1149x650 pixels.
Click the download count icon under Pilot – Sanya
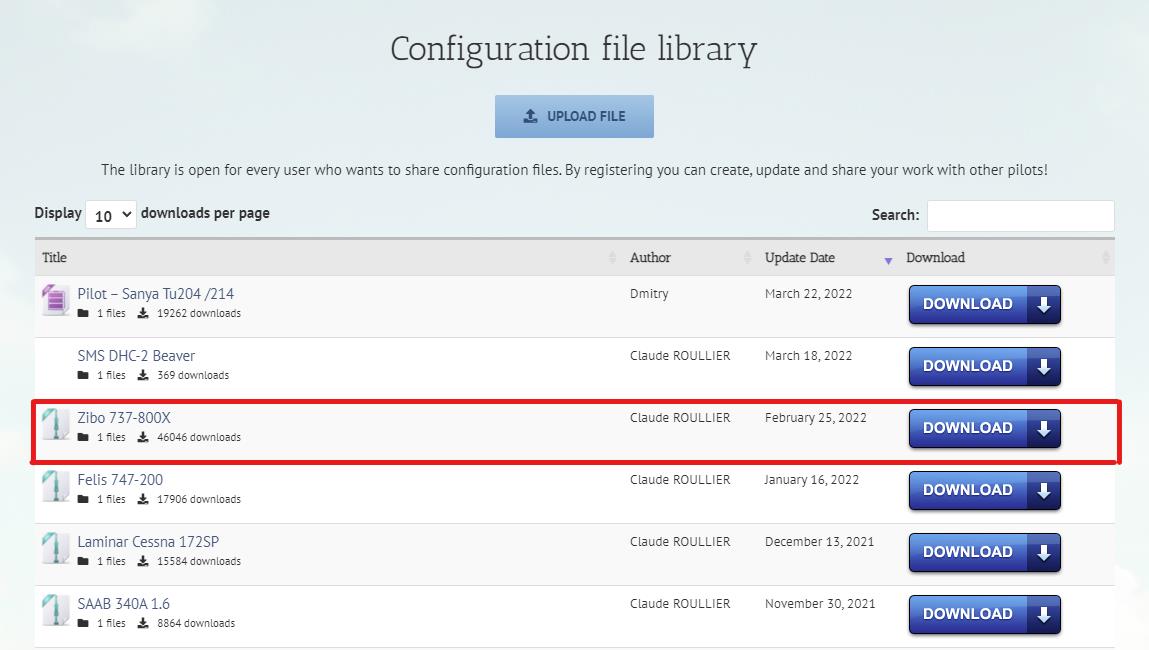143,313
